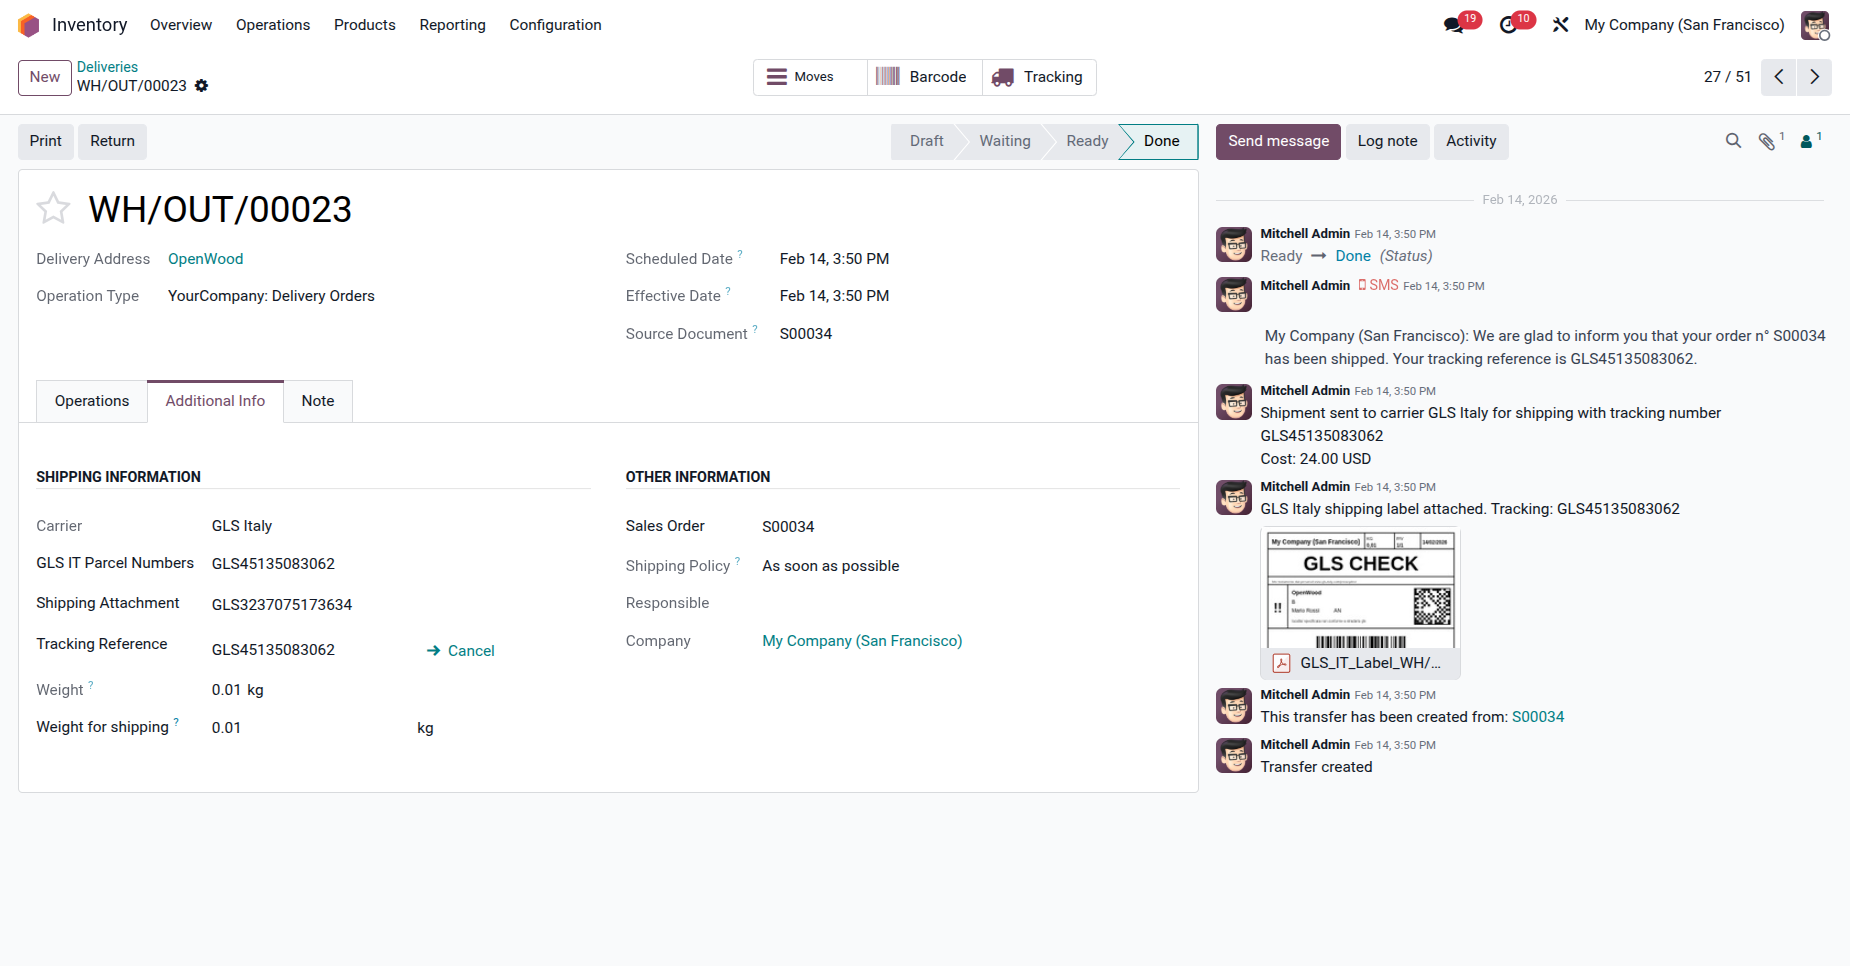Open the conversations chat icon
Viewport: 1850px width, 966px height.
click(1454, 25)
